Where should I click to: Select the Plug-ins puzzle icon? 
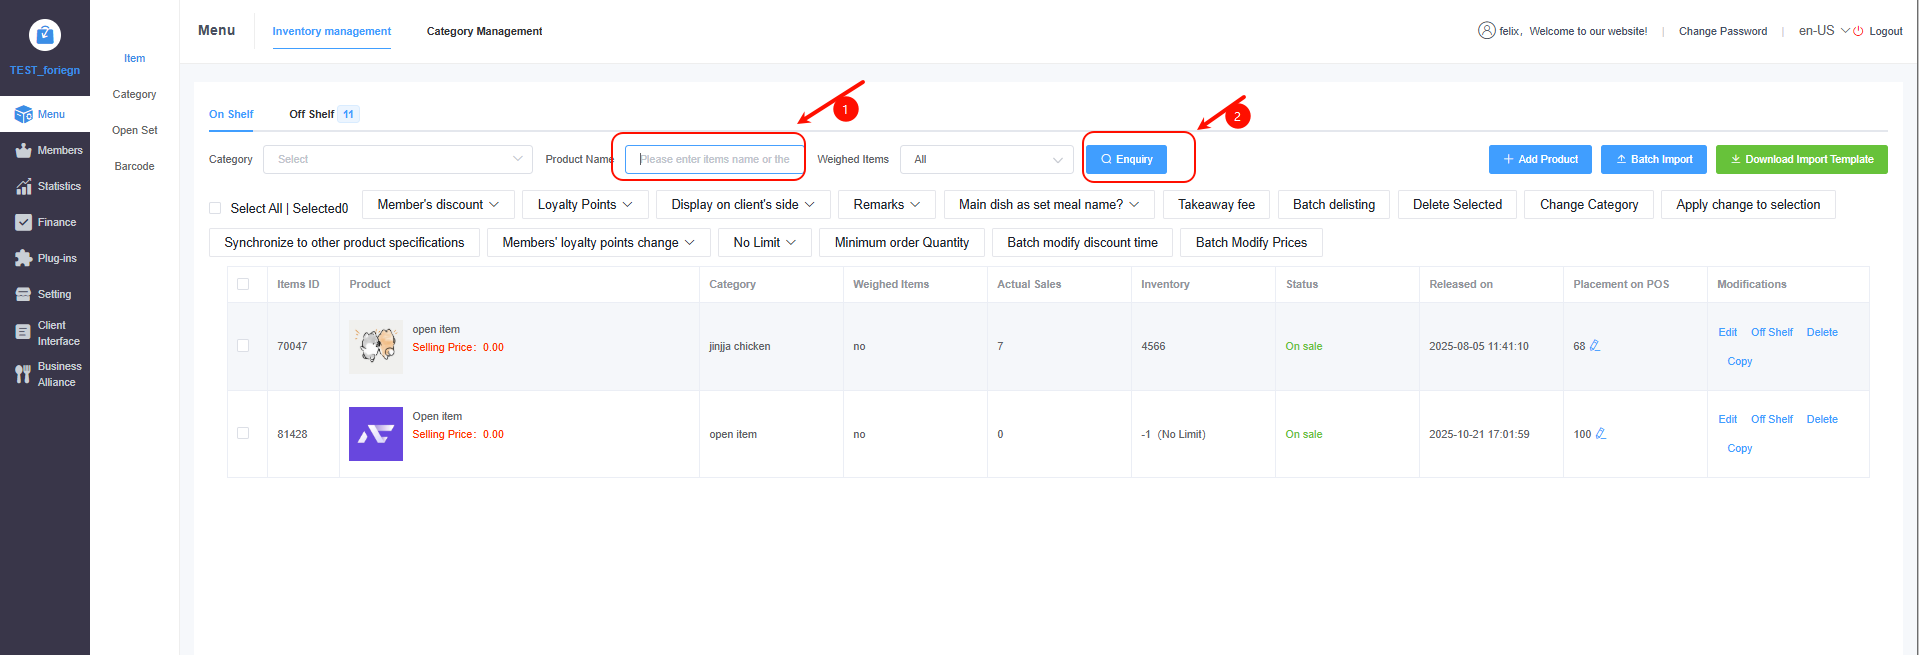pyautogui.click(x=23, y=259)
